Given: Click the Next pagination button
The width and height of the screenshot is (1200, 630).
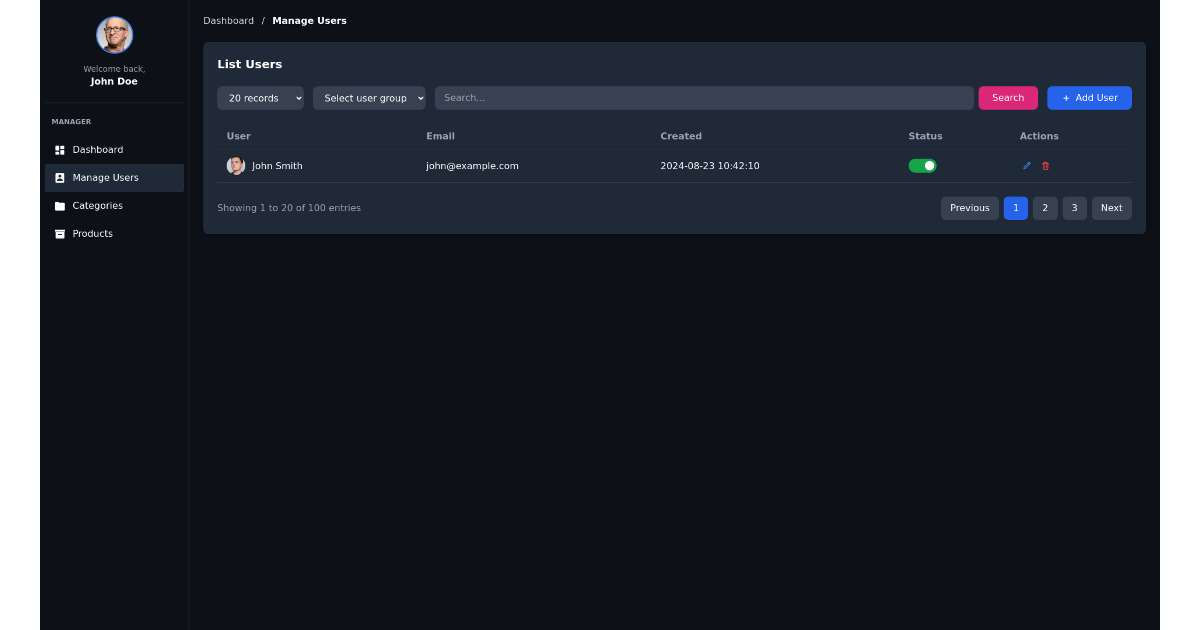Looking at the screenshot, I should (1111, 208).
